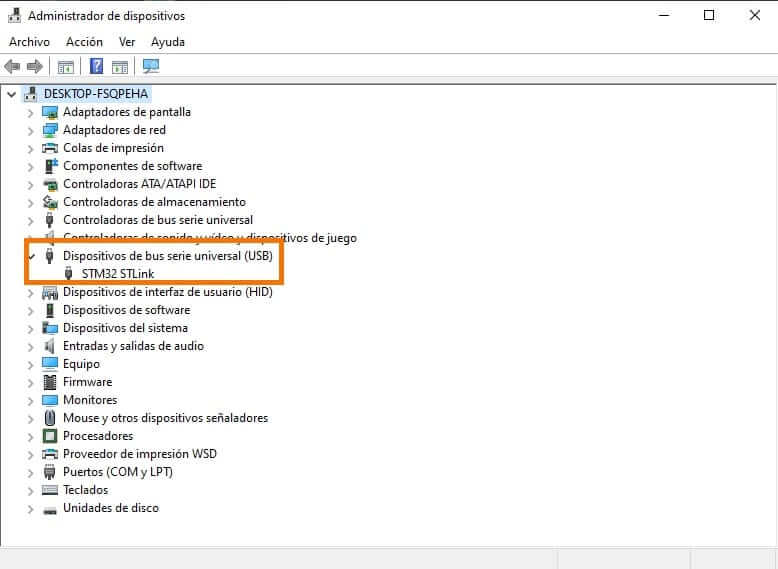Open the Archivo menu

(29, 42)
